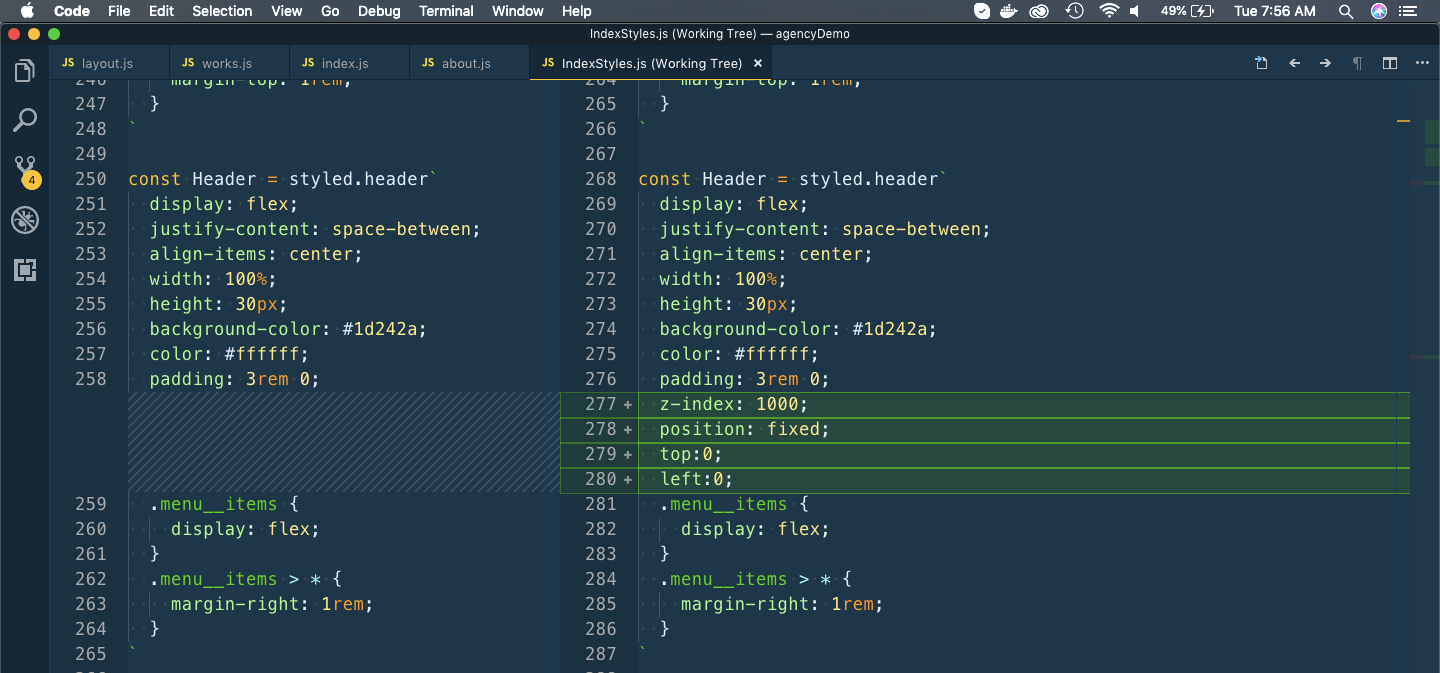Open the Selection menu in the menu bar
Image resolution: width=1440 pixels, height=673 pixels.
222,11
